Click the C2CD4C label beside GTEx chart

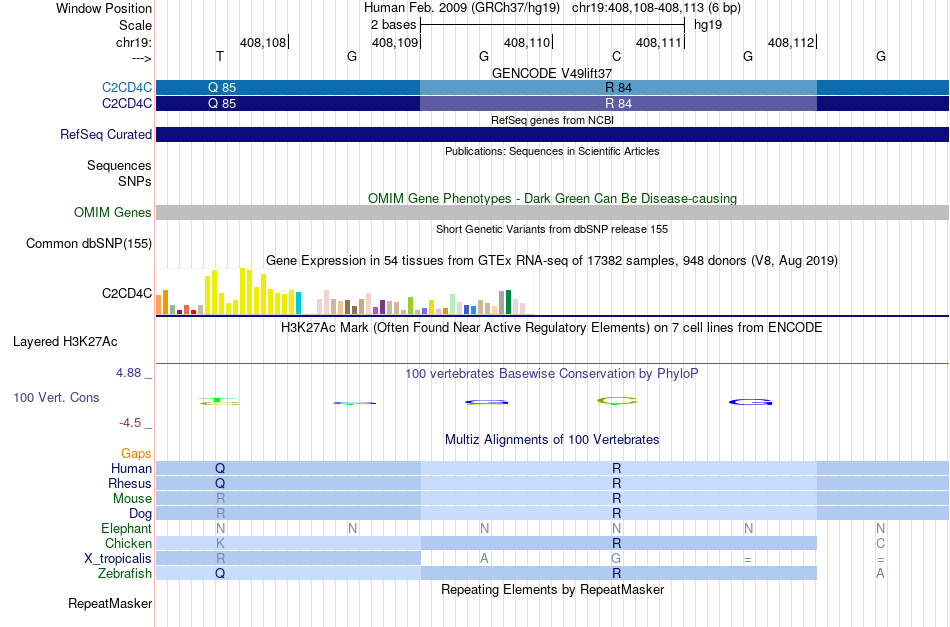click(x=127, y=293)
